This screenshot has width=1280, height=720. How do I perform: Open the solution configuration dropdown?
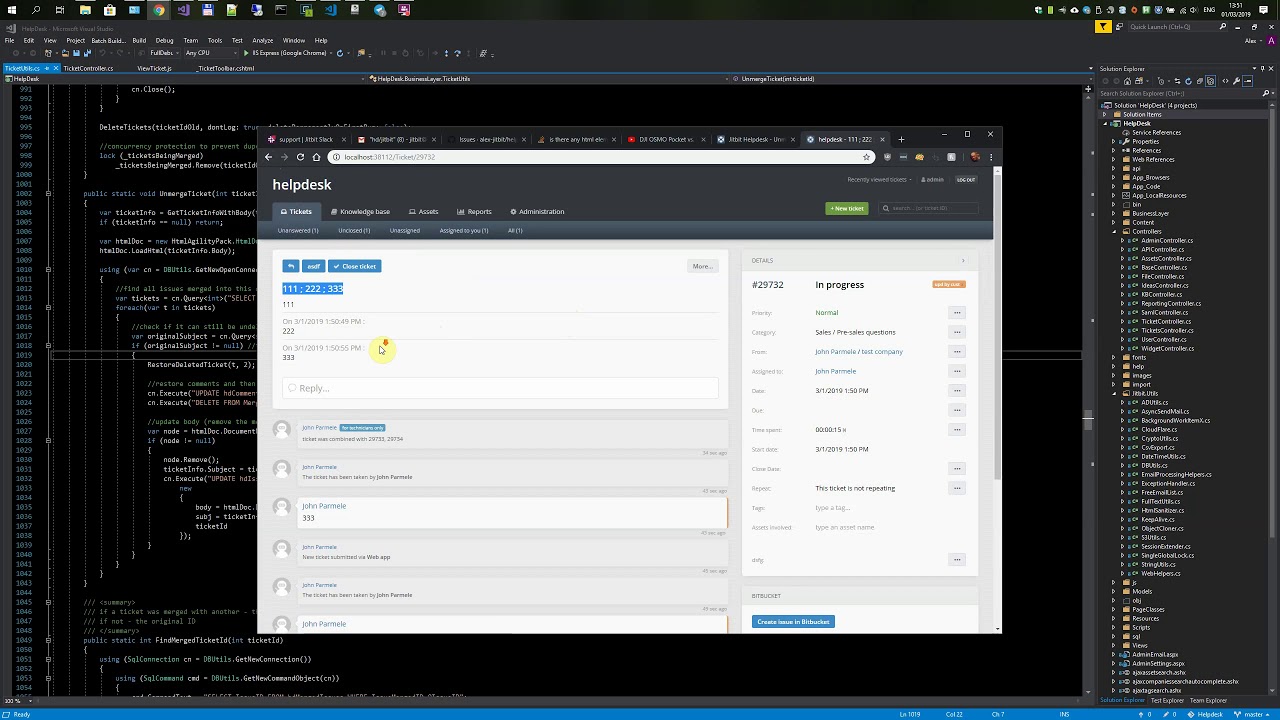click(165, 53)
